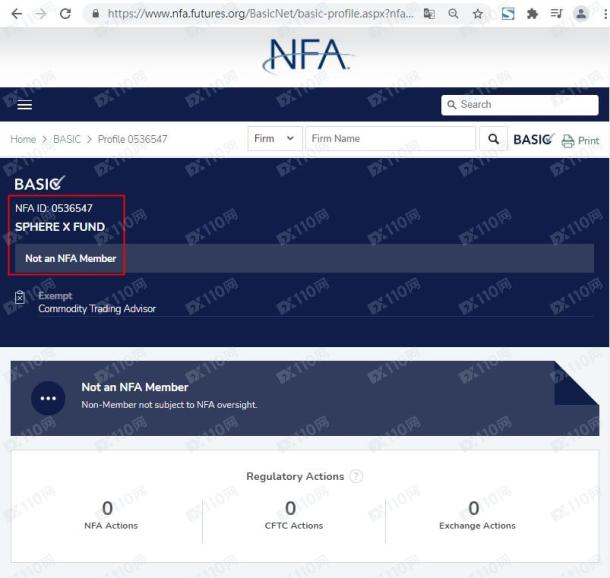
Task: Open the Firm search type dropdown
Action: (x=275, y=138)
